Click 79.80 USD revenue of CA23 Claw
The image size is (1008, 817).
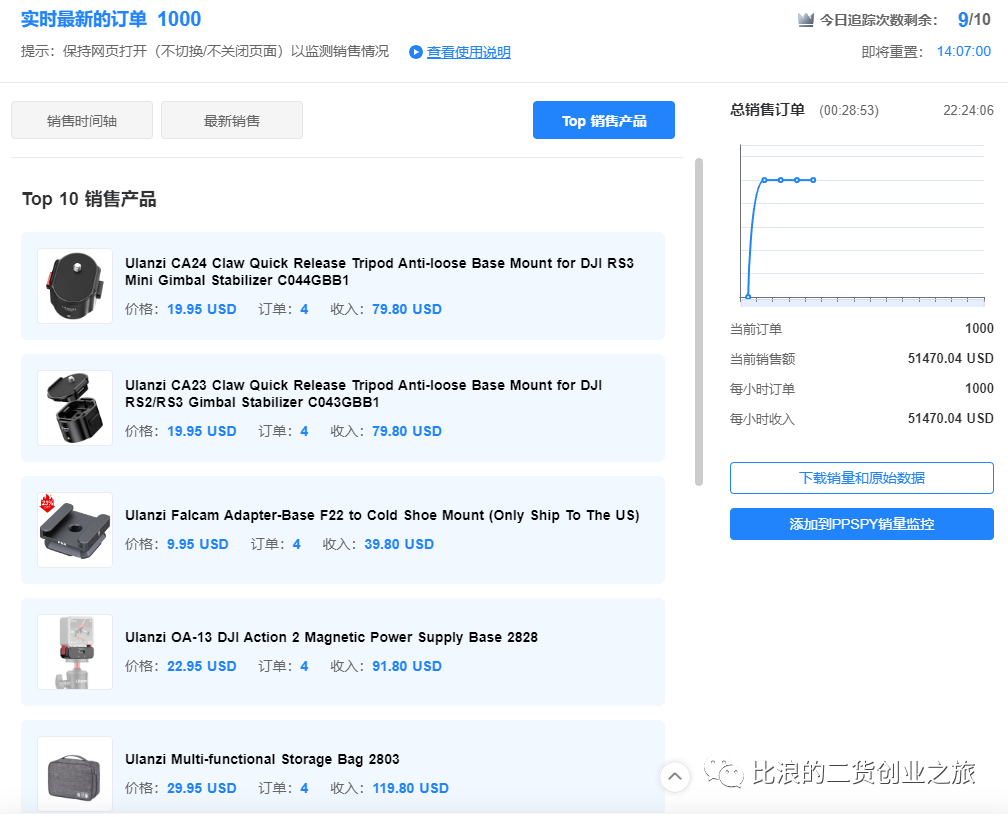coord(407,431)
